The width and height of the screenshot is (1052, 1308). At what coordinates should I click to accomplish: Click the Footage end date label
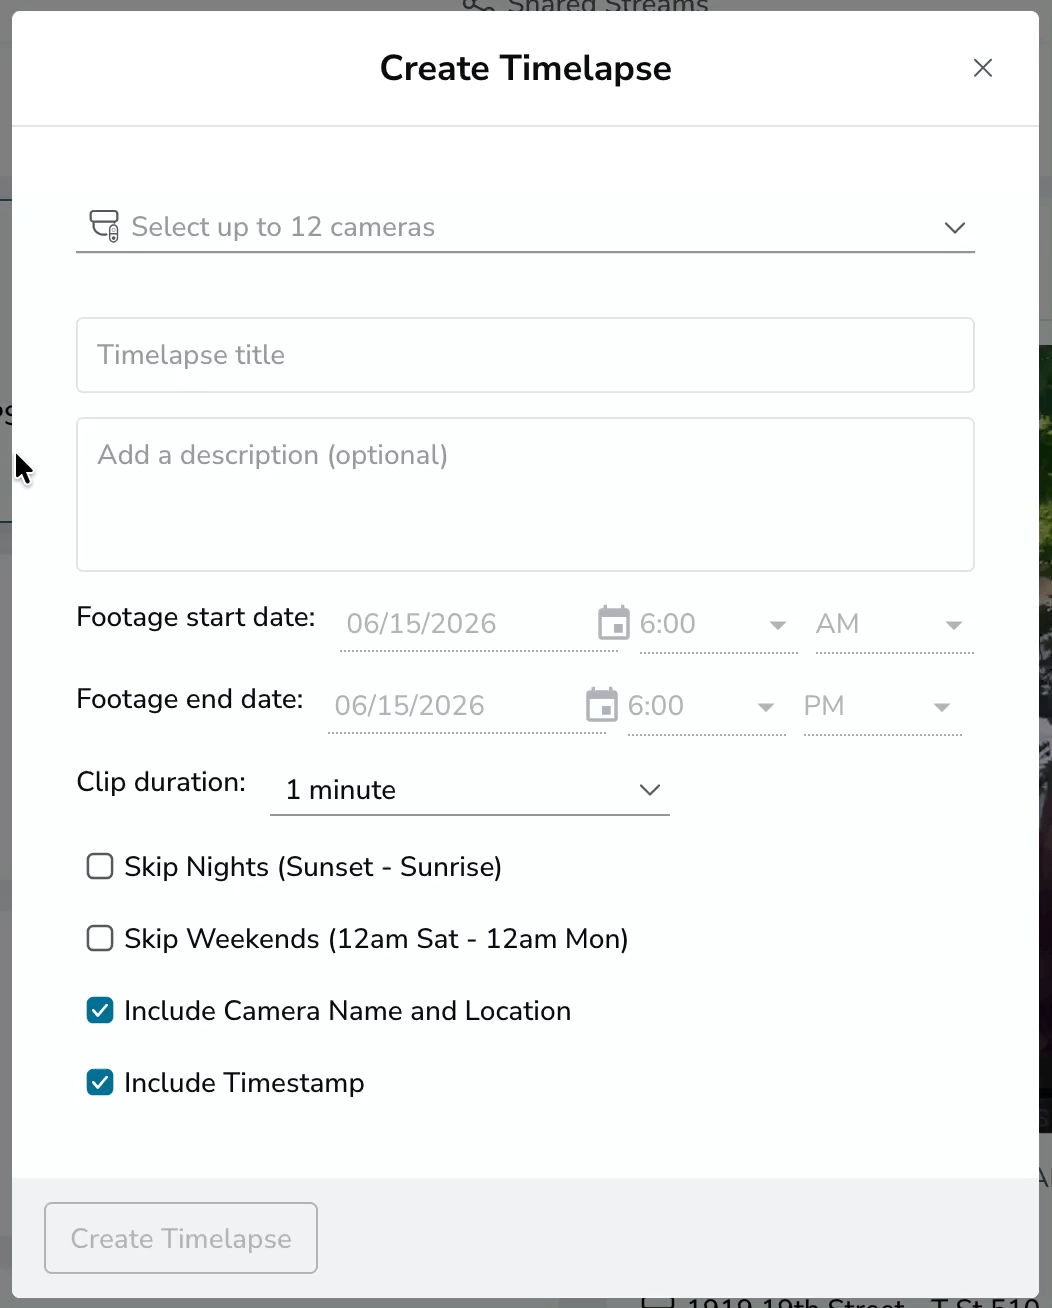pyautogui.click(x=190, y=699)
